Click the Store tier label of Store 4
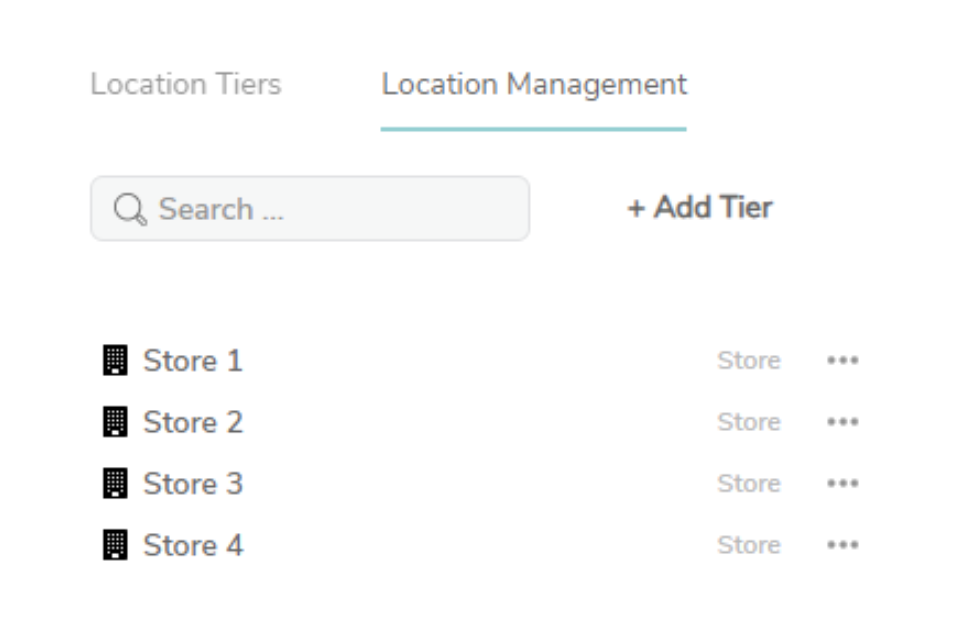This screenshot has height=618, width=964. click(749, 545)
